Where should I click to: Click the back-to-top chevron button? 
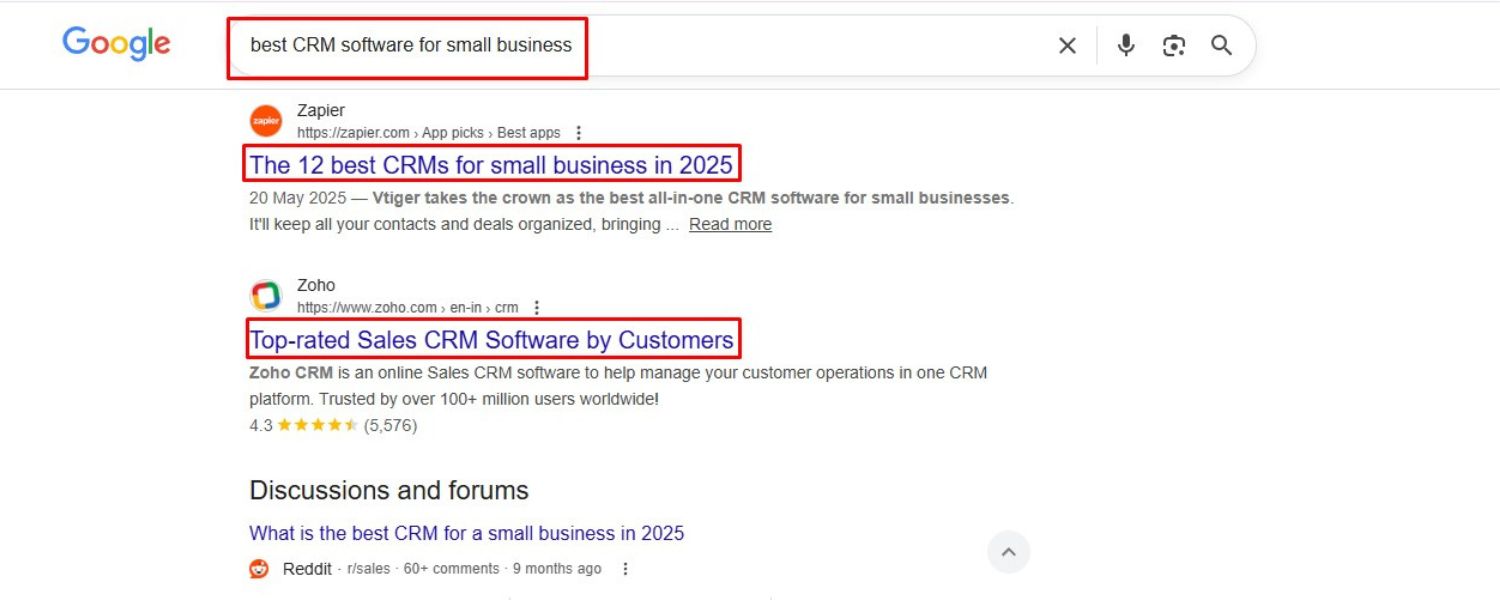1009,551
